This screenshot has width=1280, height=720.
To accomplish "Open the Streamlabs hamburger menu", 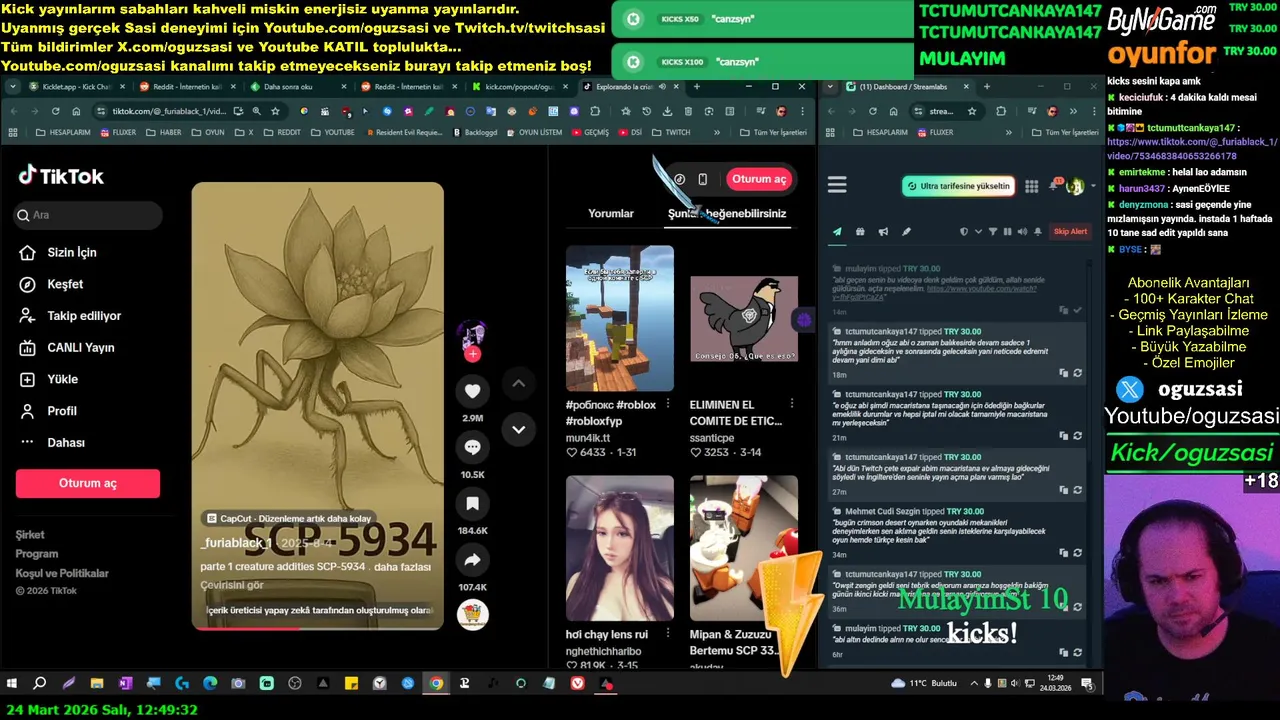I will 837,184.
